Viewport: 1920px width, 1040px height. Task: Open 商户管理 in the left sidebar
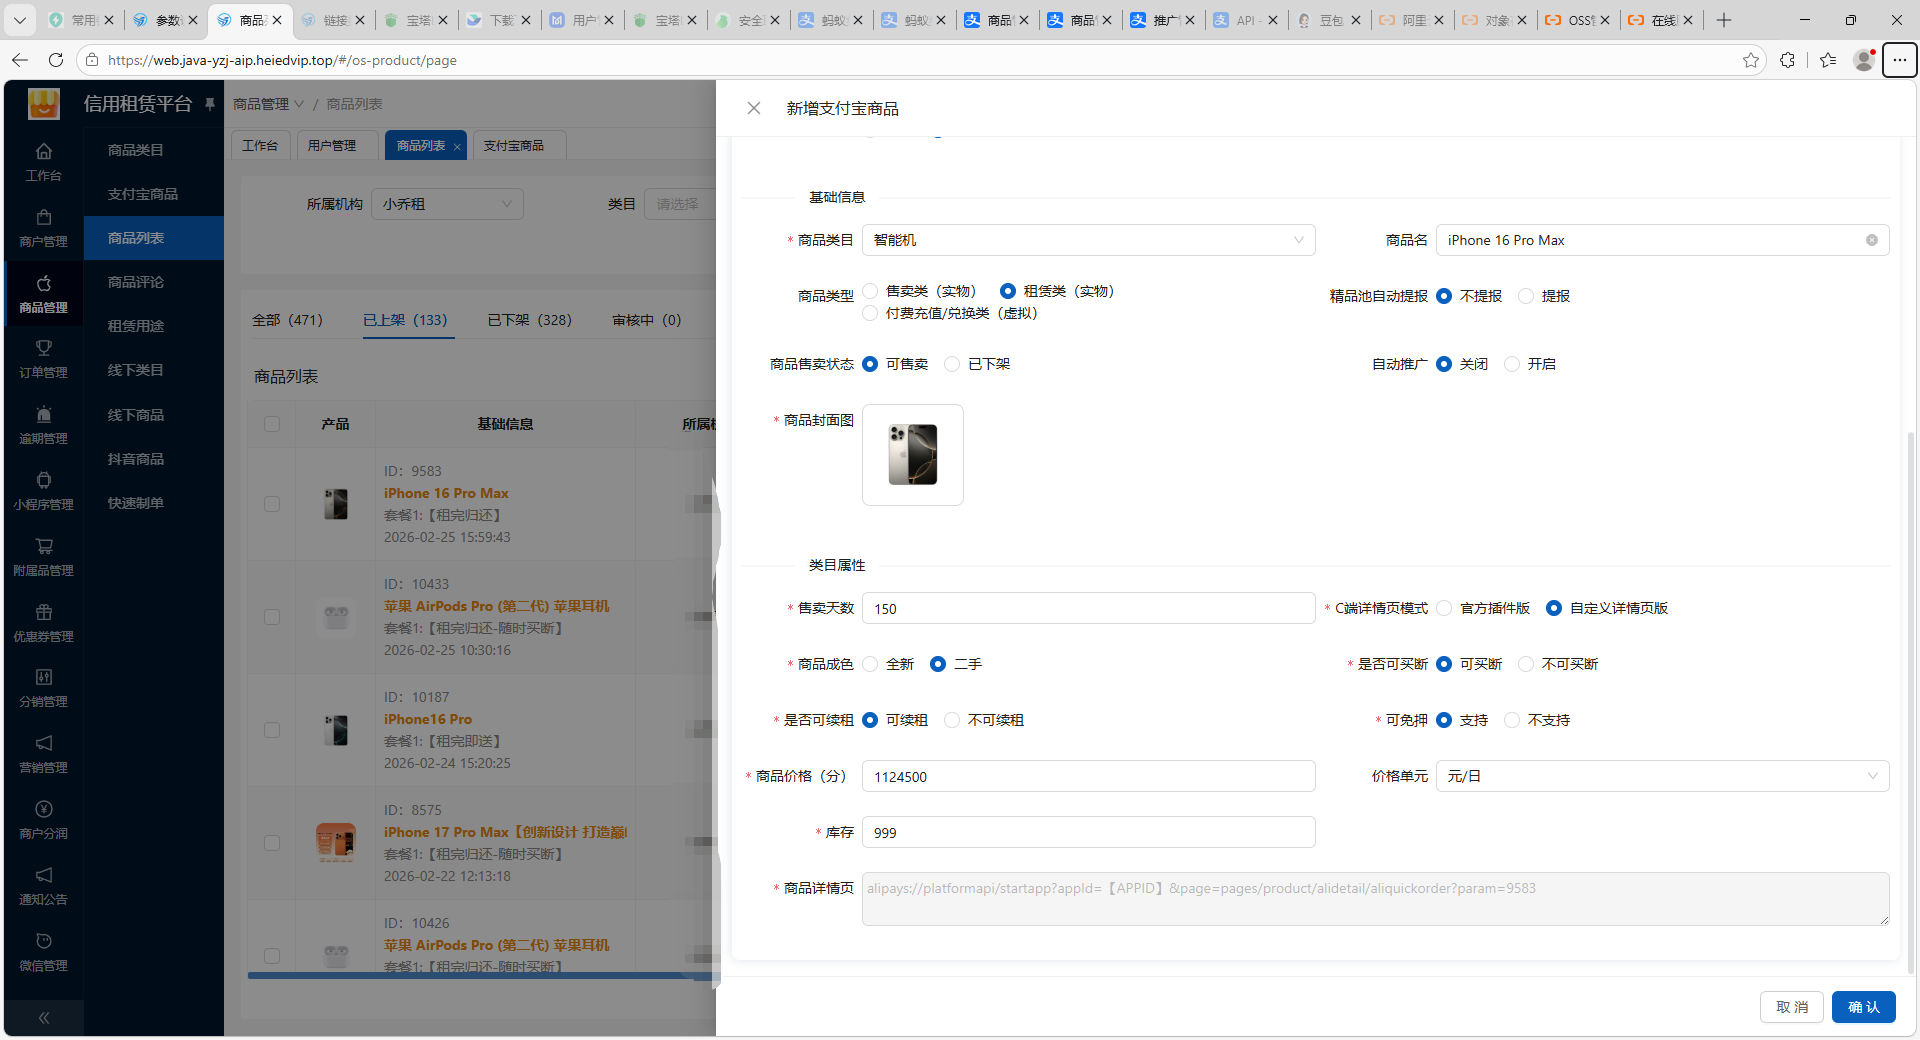pos(43,228)
